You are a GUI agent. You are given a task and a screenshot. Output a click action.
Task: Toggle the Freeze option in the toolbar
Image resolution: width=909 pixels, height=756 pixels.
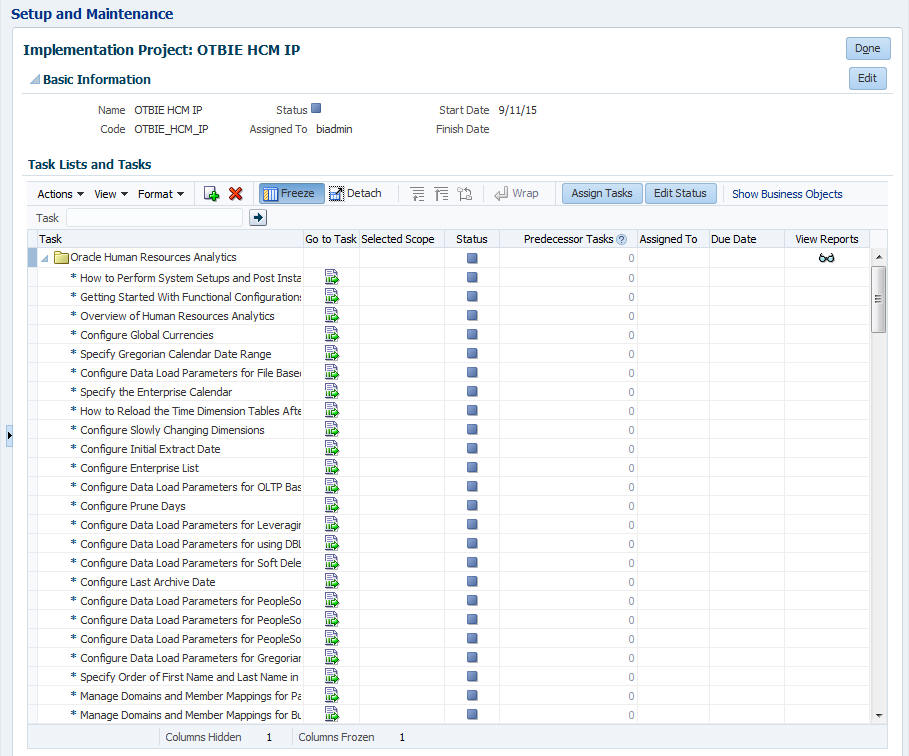pos(289,193)
